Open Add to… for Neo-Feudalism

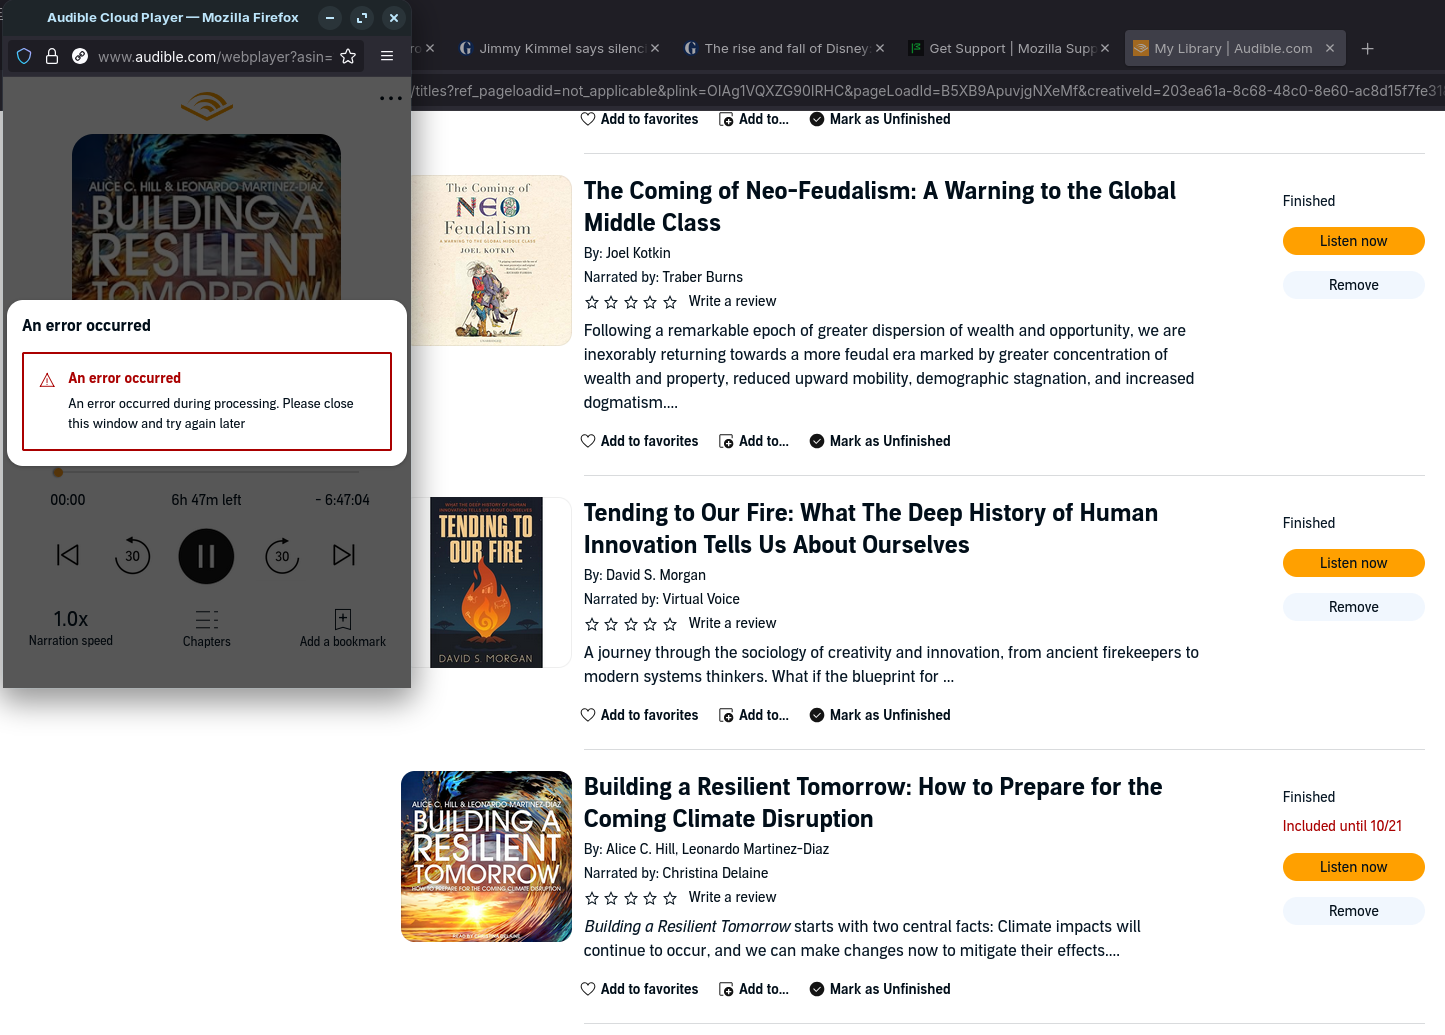(x=754, y=441)
